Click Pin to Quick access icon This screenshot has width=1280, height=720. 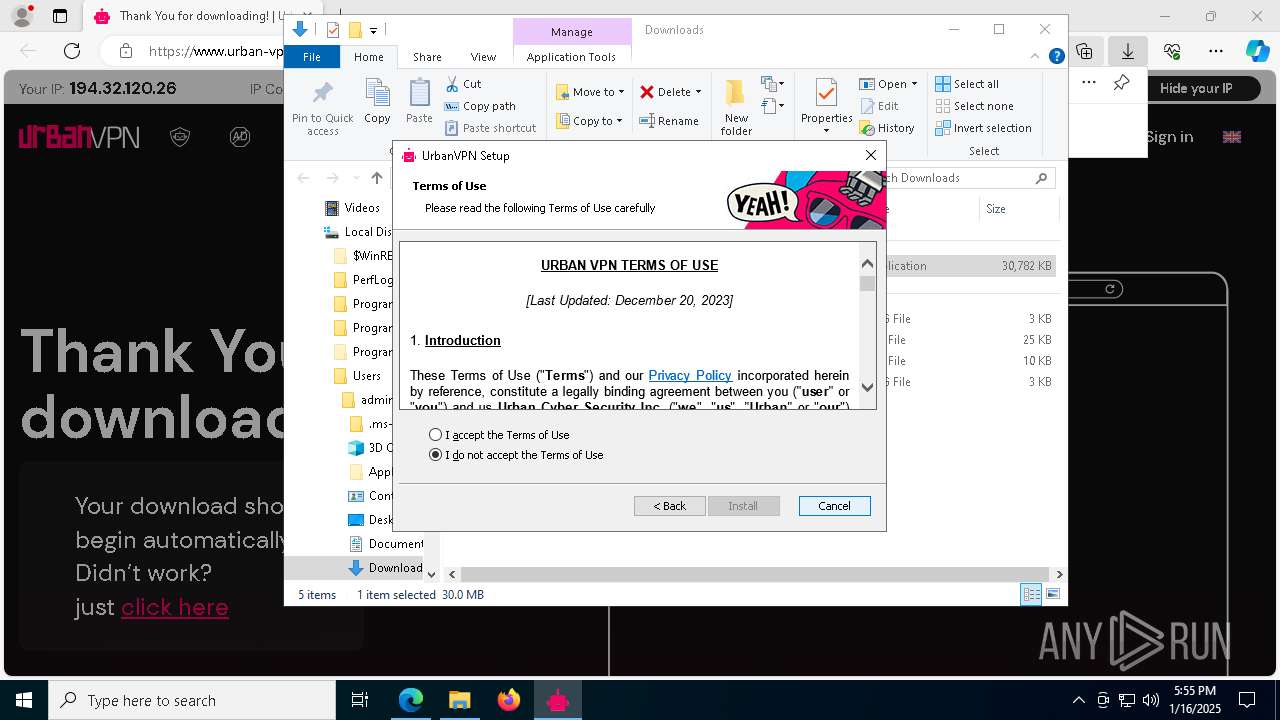tap(323, 107)
